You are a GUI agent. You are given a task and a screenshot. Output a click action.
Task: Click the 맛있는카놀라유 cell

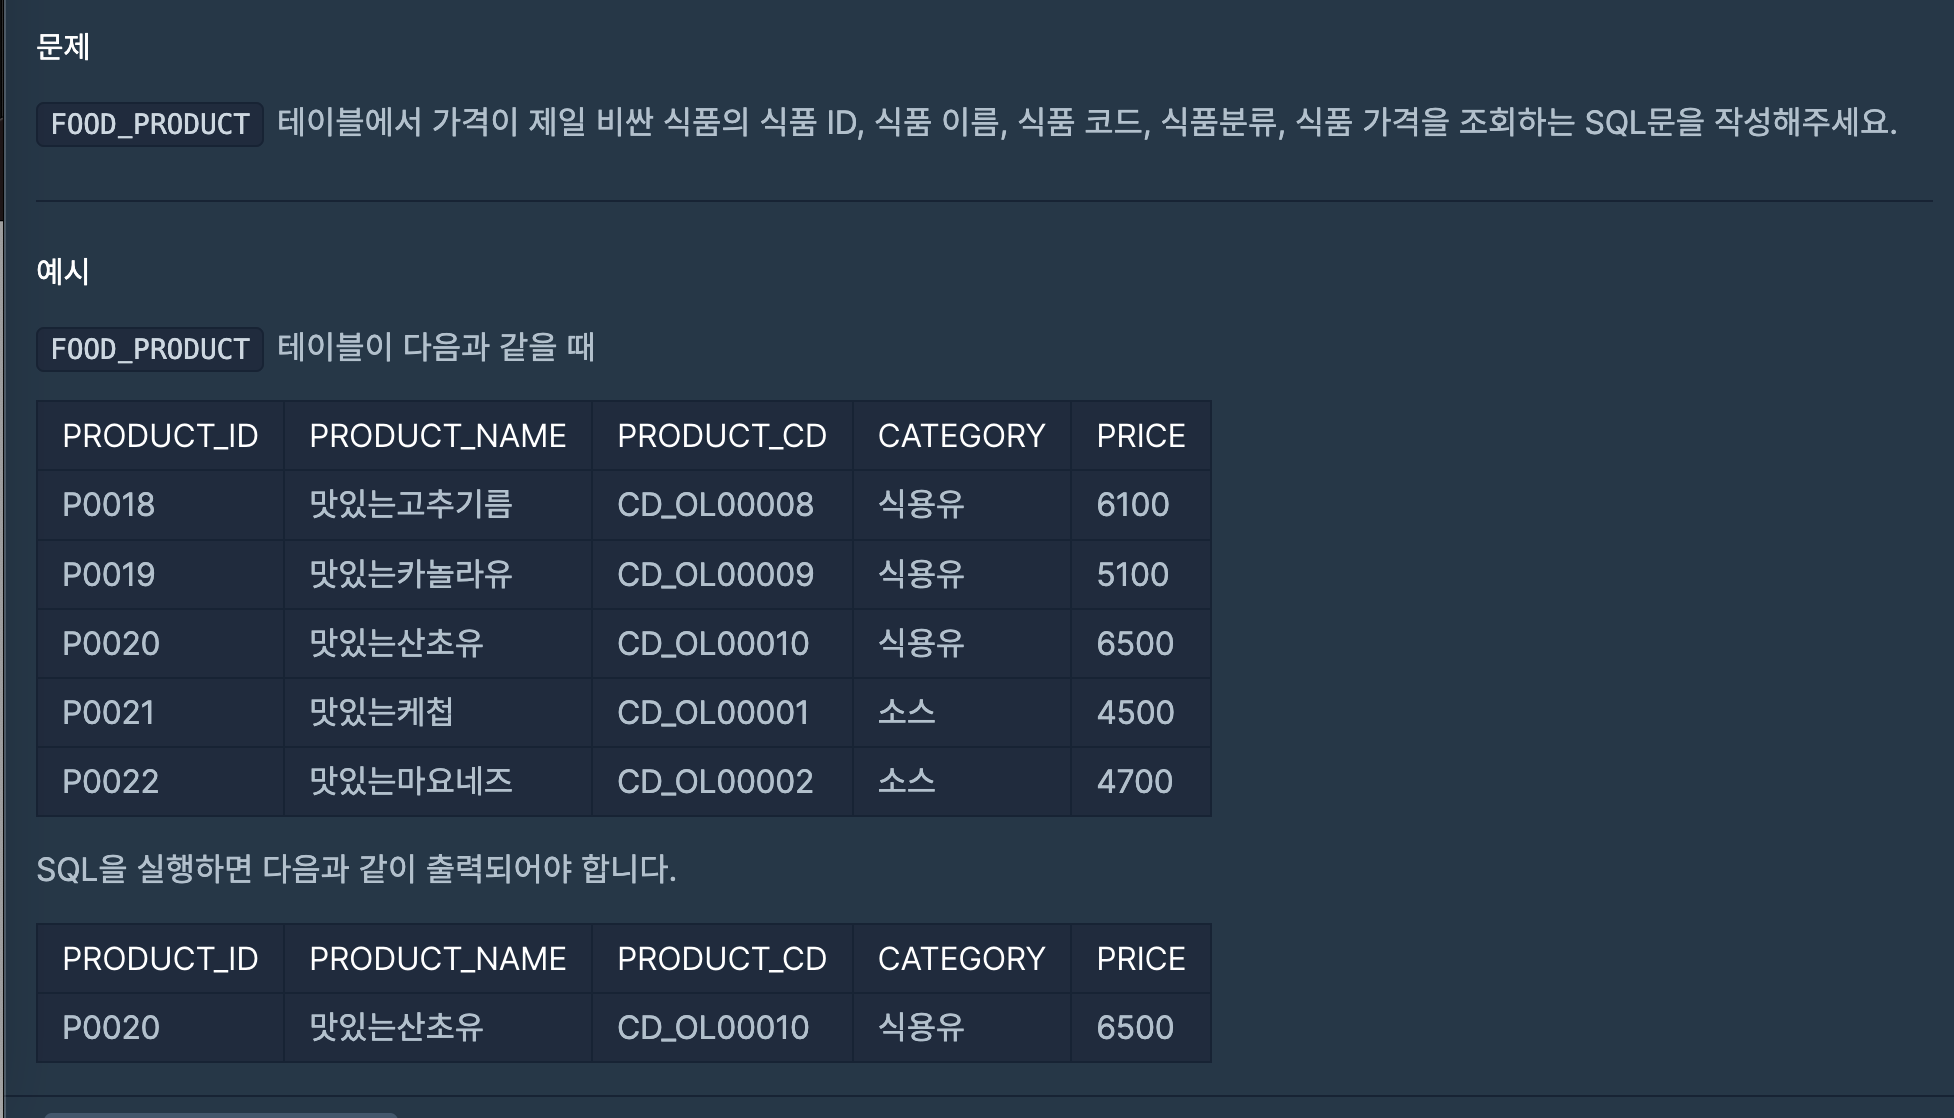point(410,575)
